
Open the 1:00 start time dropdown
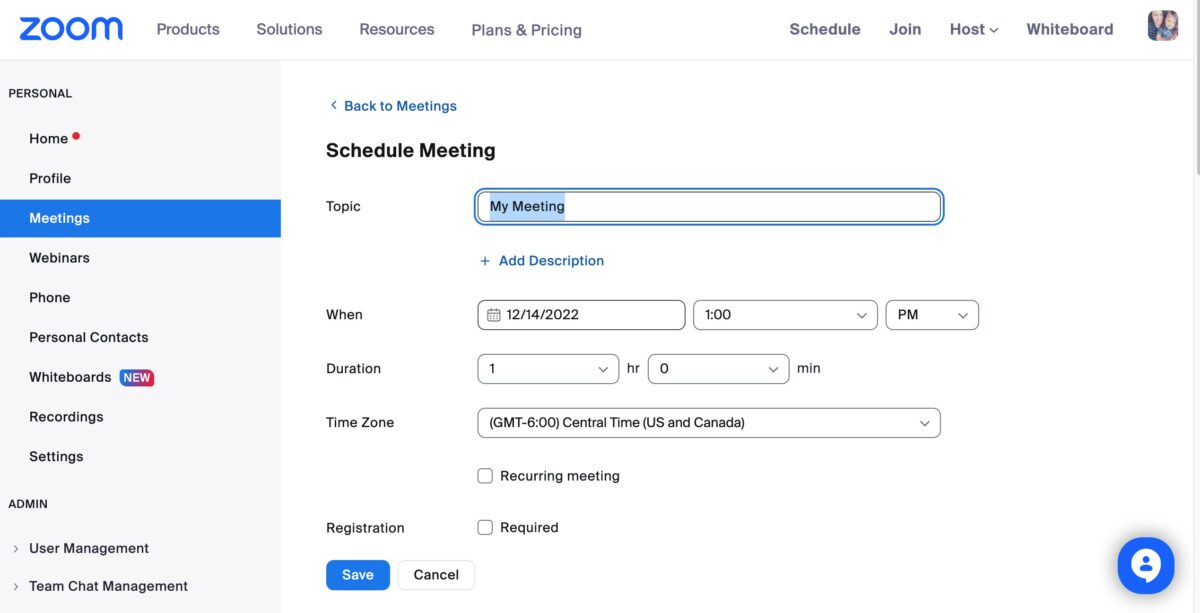pos(784,315)
